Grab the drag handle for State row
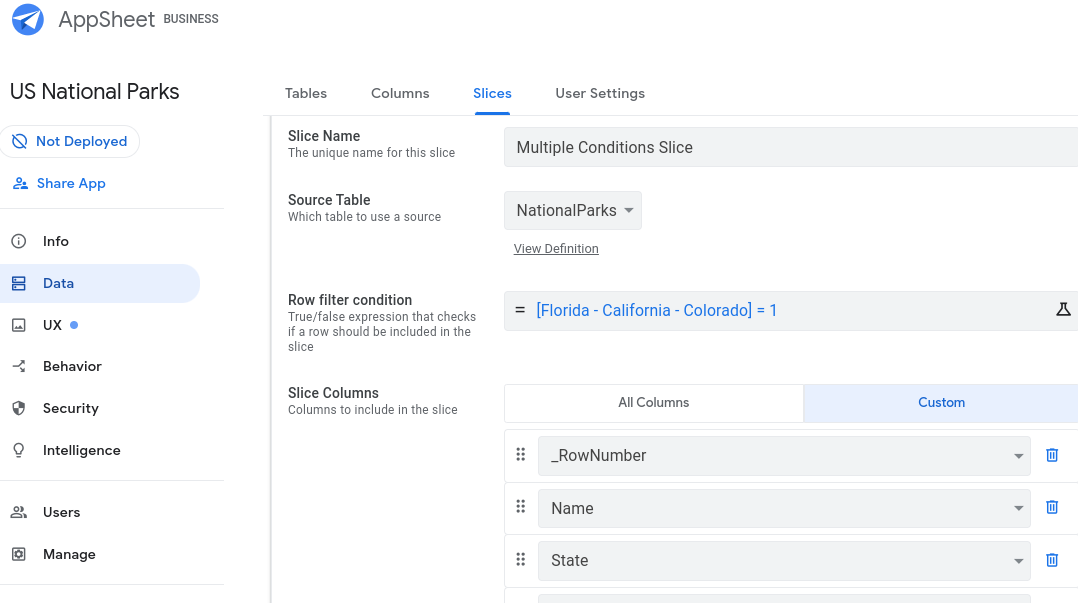 pyautogui.click(x=520, y=560)
